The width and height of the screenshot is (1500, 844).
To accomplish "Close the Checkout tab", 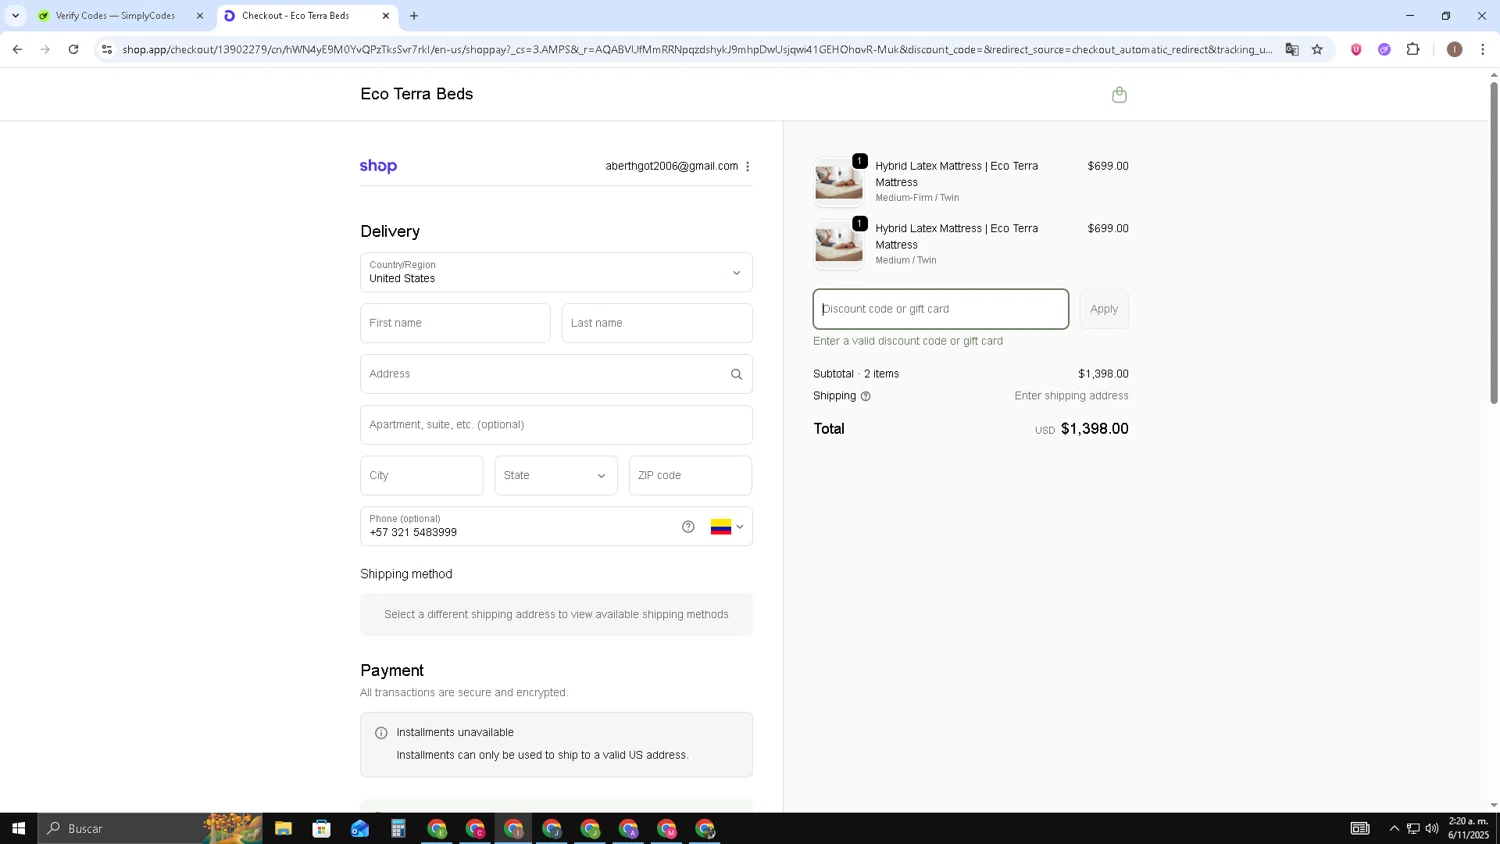I will [x=385, y=16].
